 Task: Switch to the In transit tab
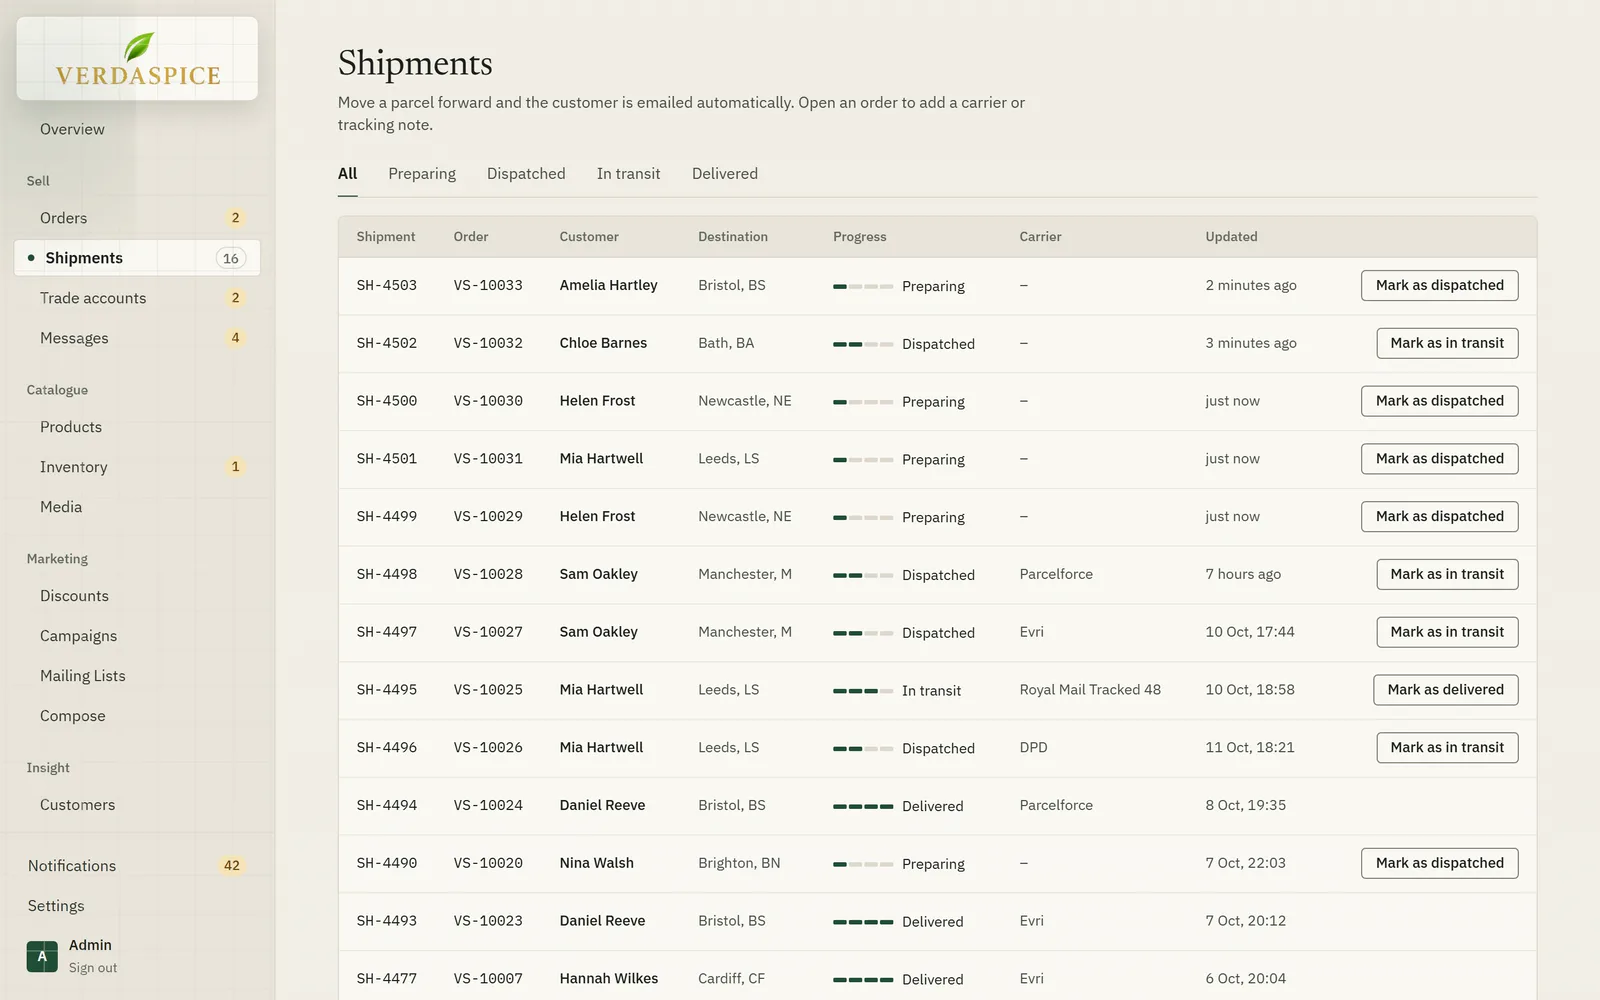(x=628, y=174)
